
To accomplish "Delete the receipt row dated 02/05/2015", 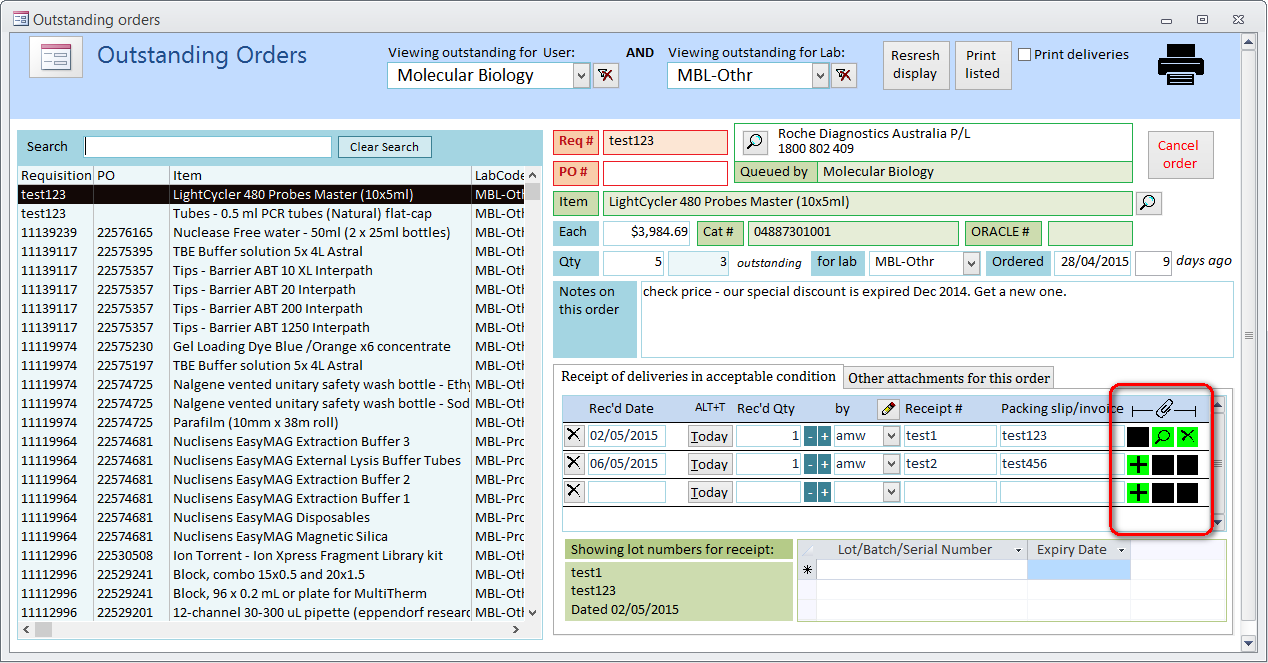I will pos(573,435).
